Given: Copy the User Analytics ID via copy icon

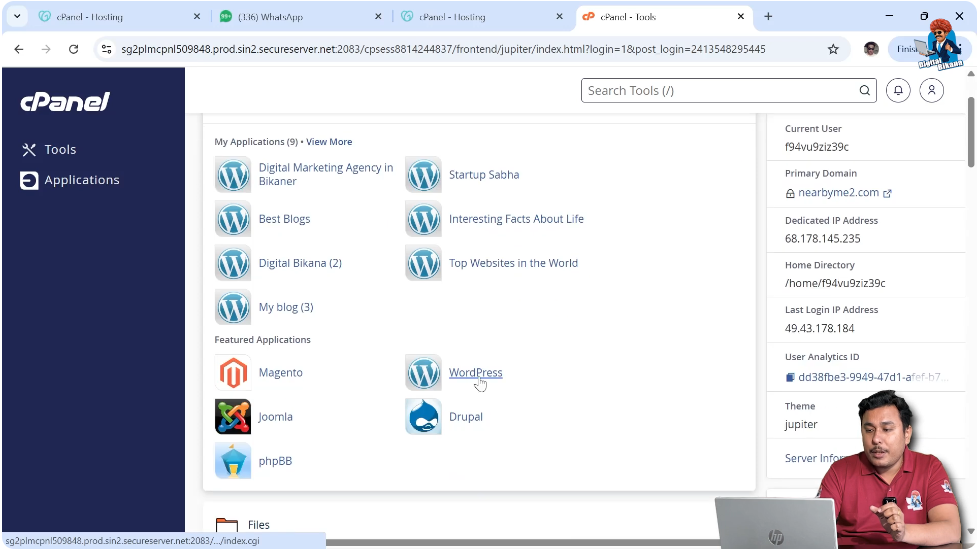Looking at the screenshot, I should click(789, 377).
